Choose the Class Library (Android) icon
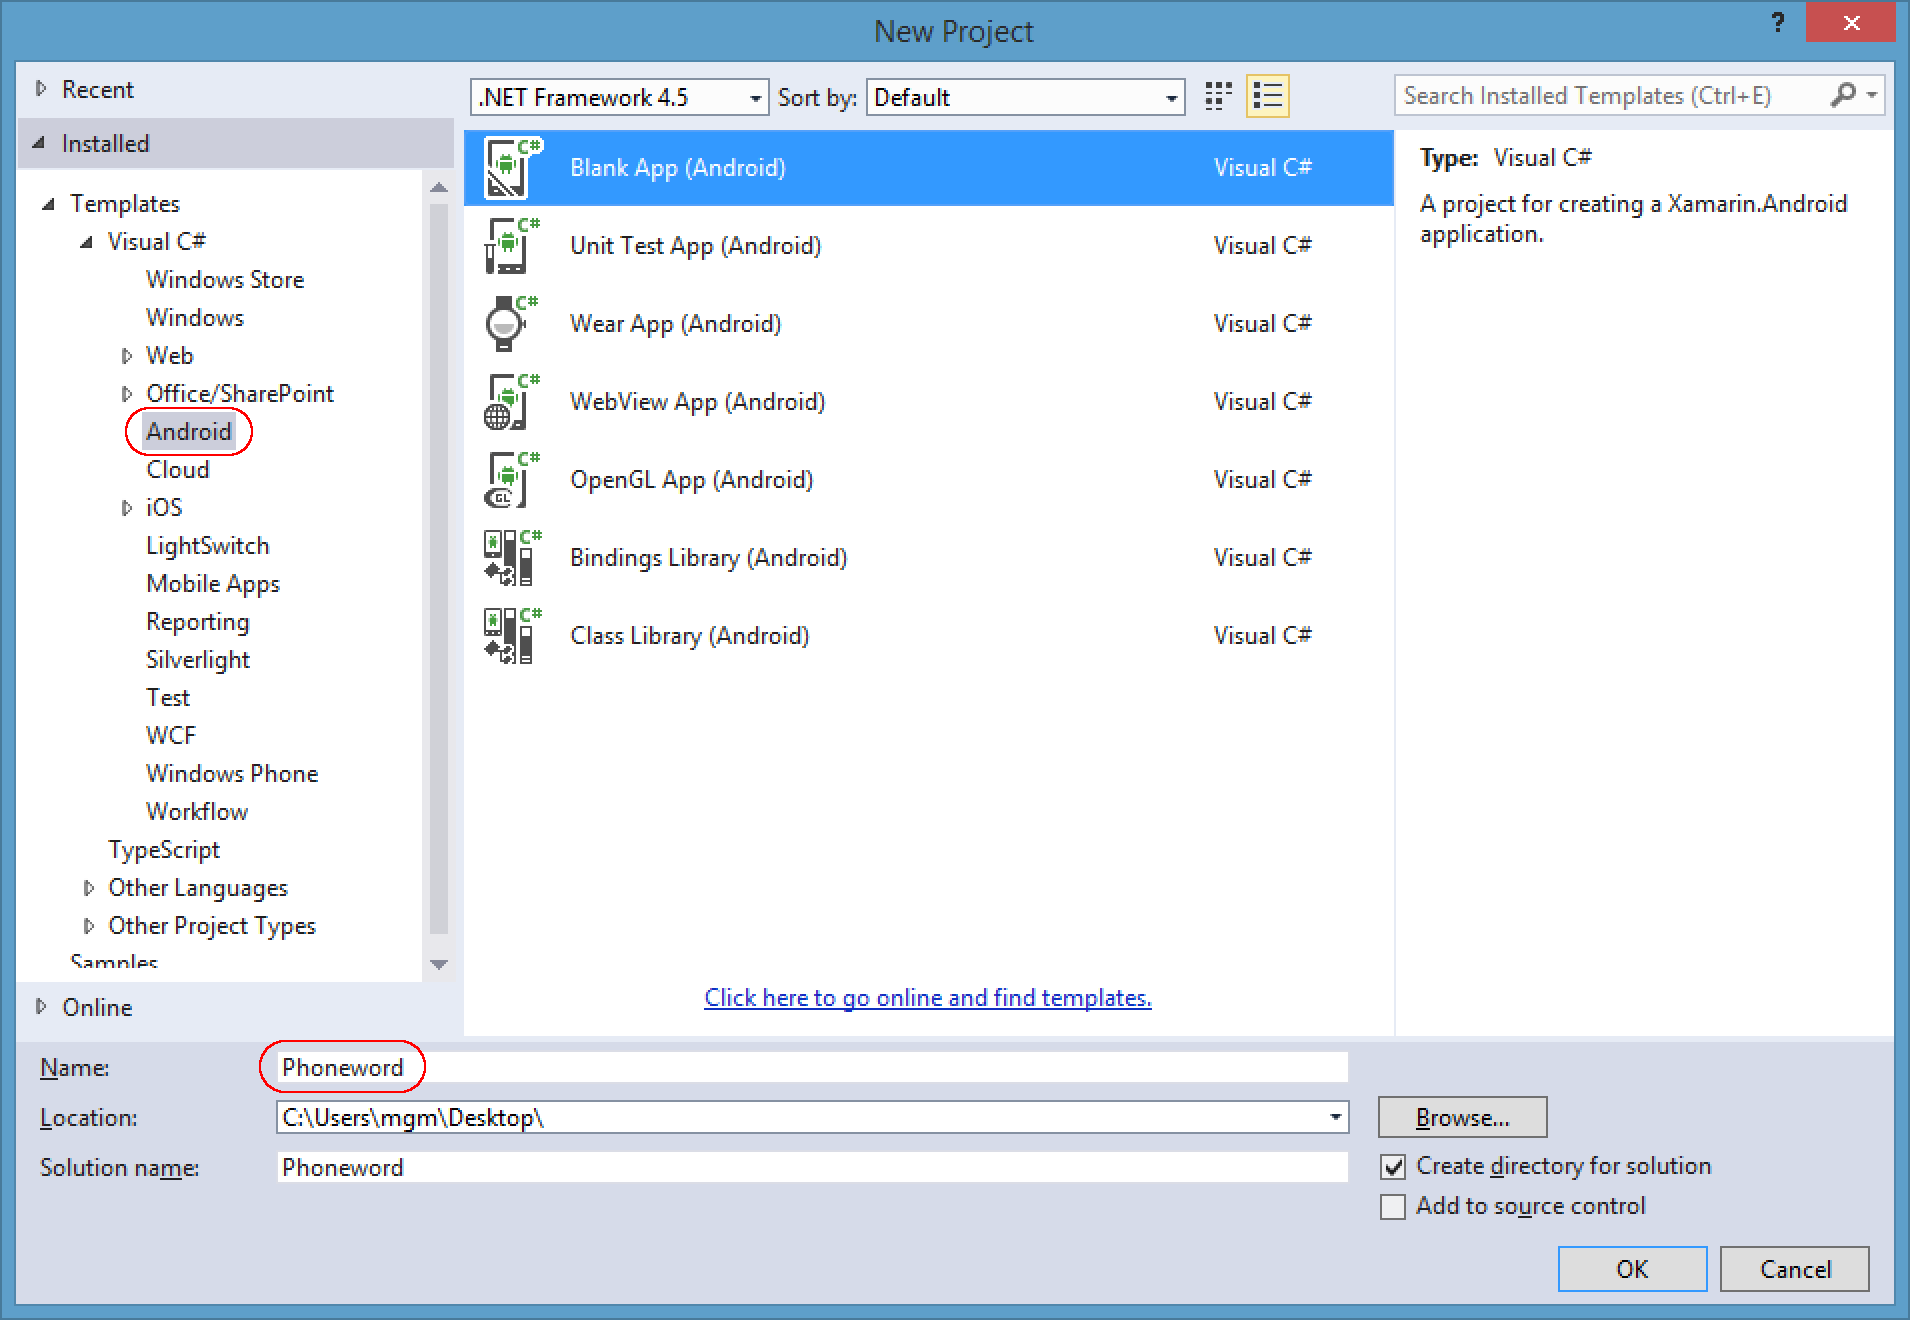The image size is (1910, 1320). coord(511,636)
